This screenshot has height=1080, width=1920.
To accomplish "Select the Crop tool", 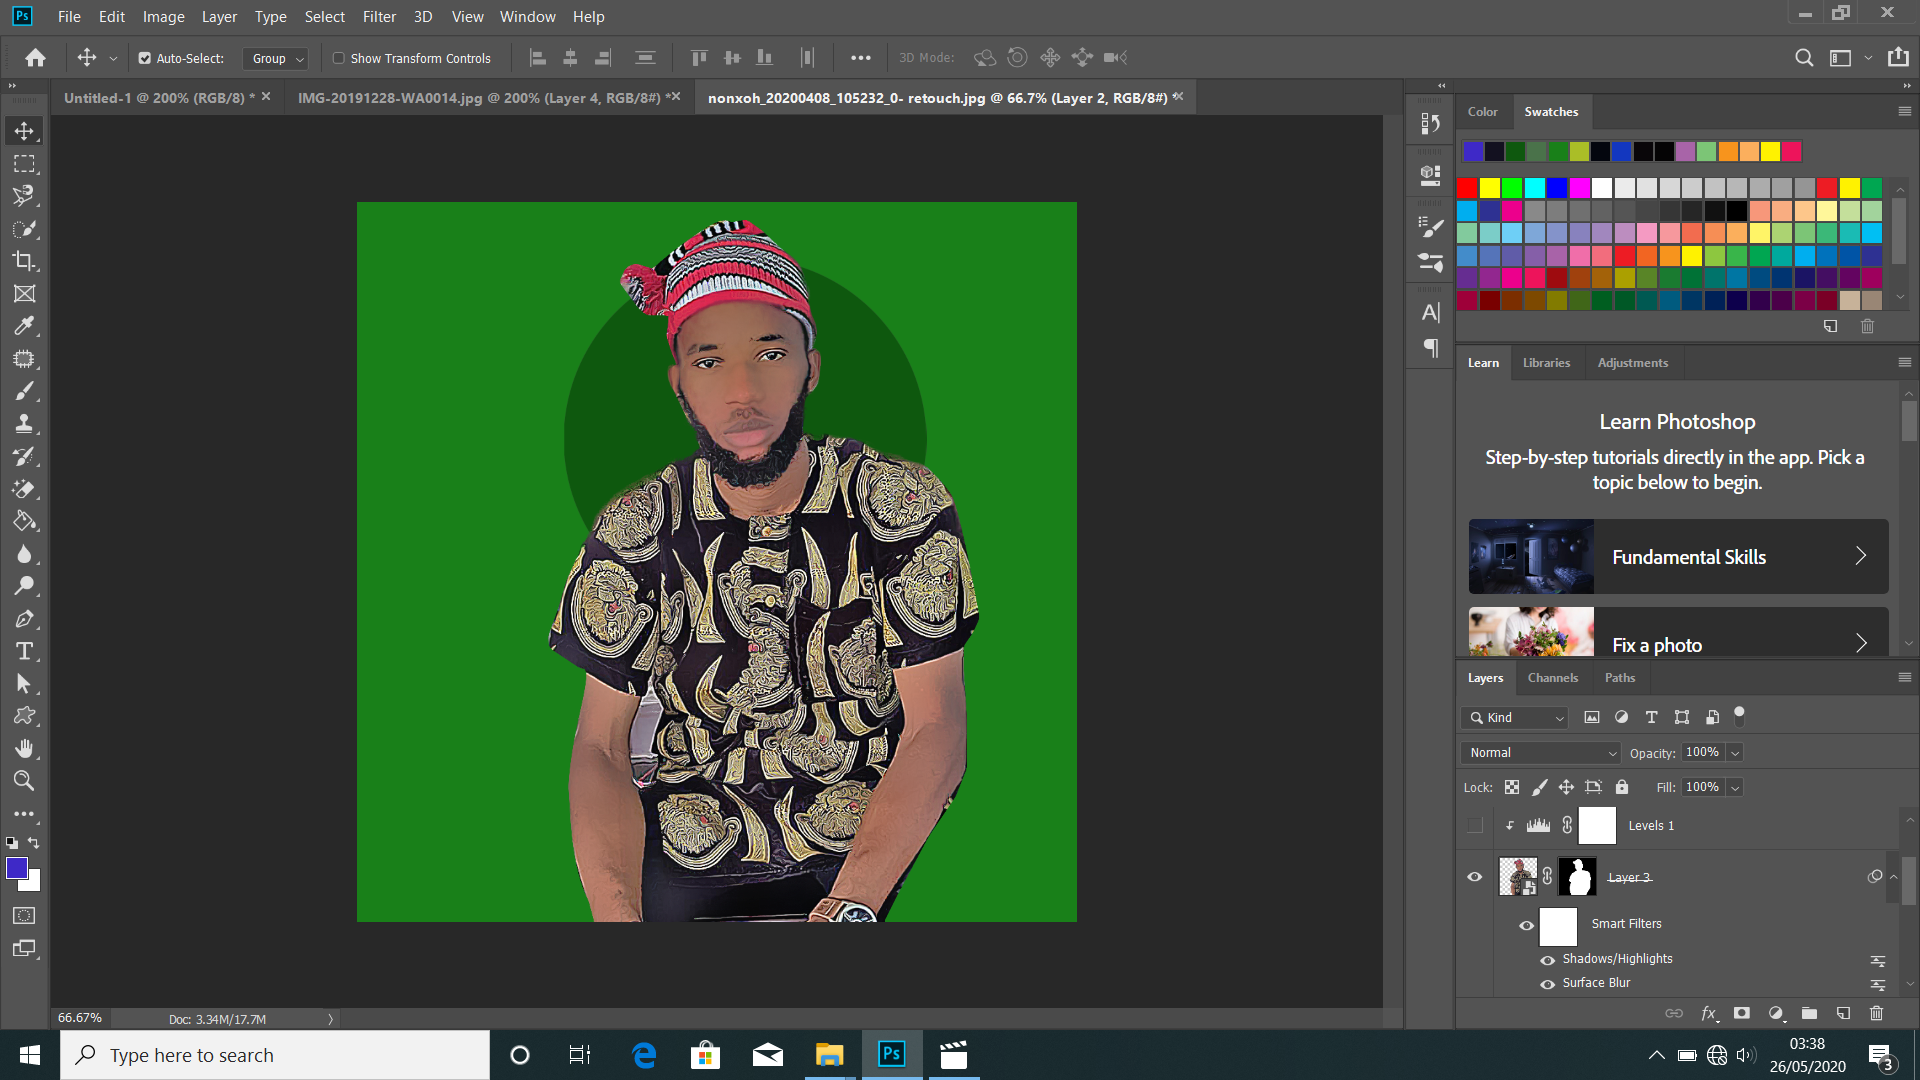I will click(24, 261).
